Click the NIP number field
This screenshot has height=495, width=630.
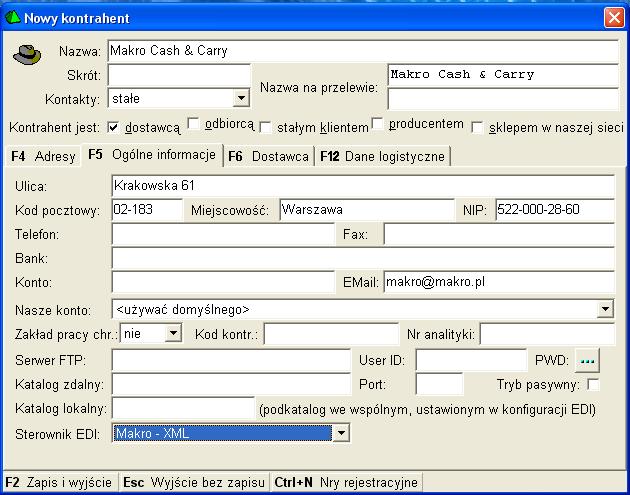[x=555, y=210]
